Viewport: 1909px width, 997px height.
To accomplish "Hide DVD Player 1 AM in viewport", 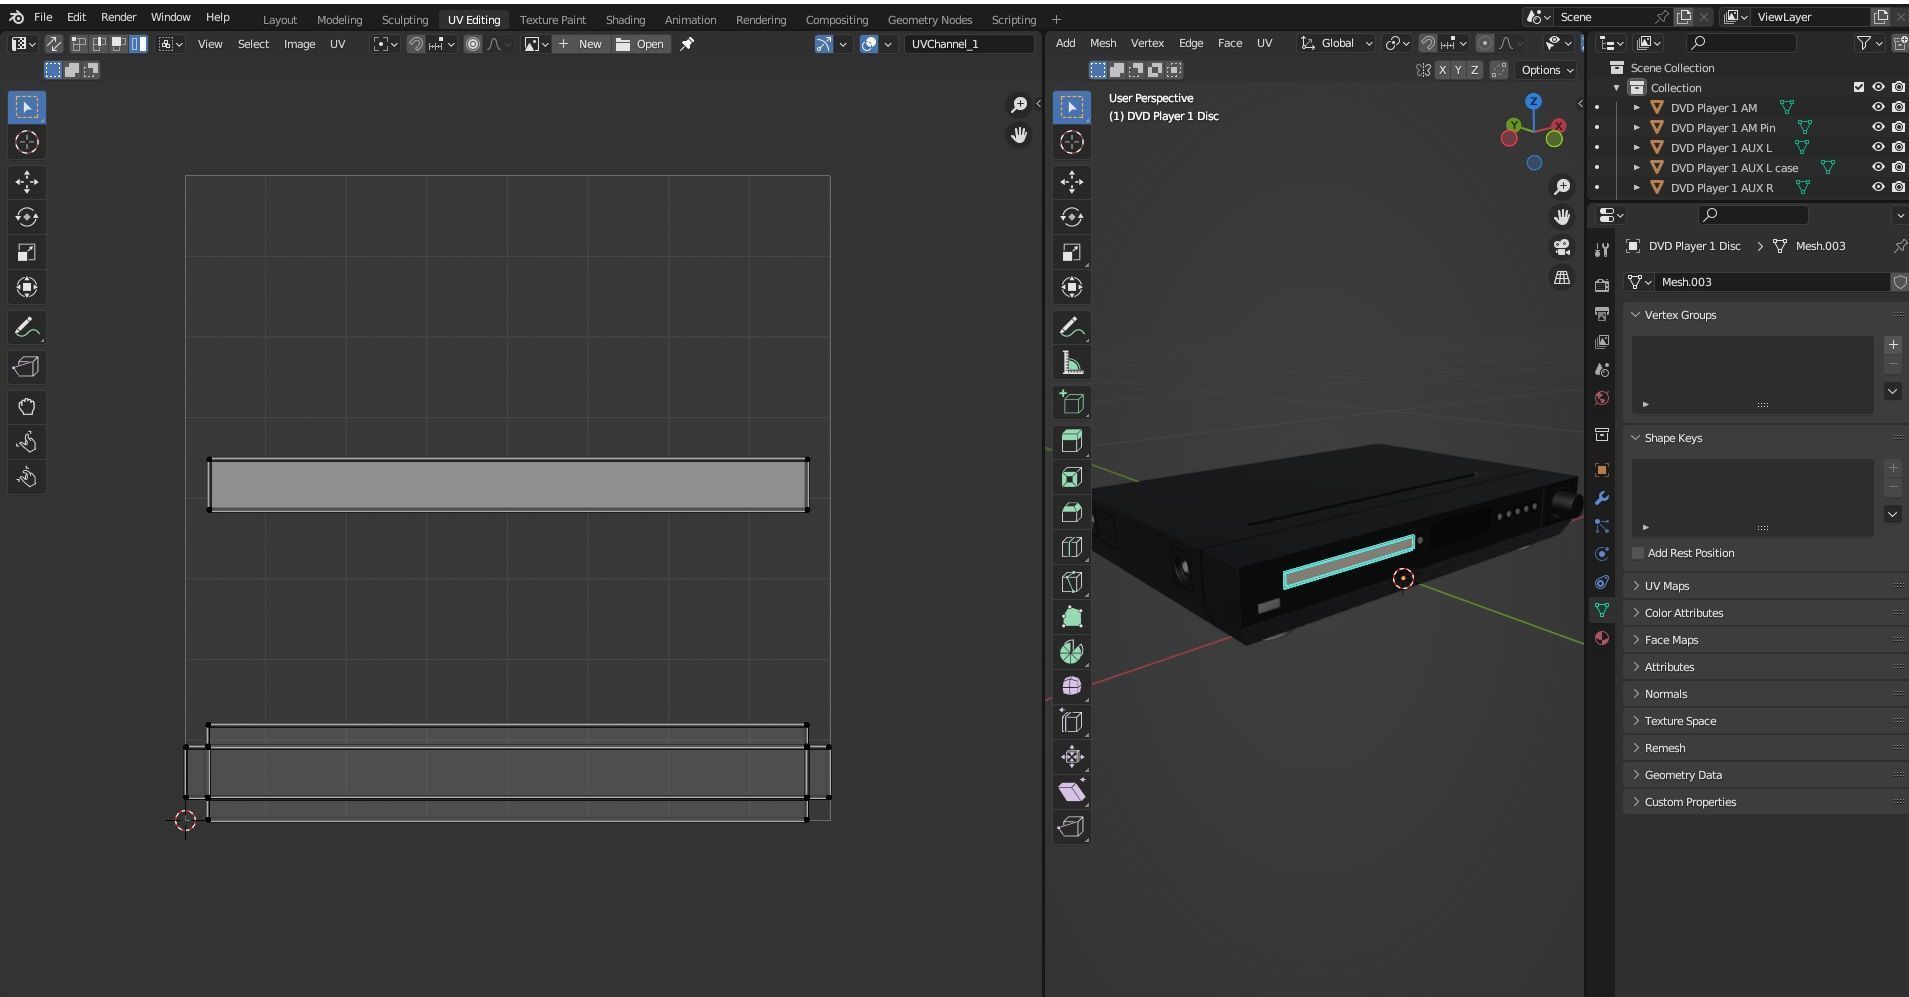I will tap(1878, 108).
